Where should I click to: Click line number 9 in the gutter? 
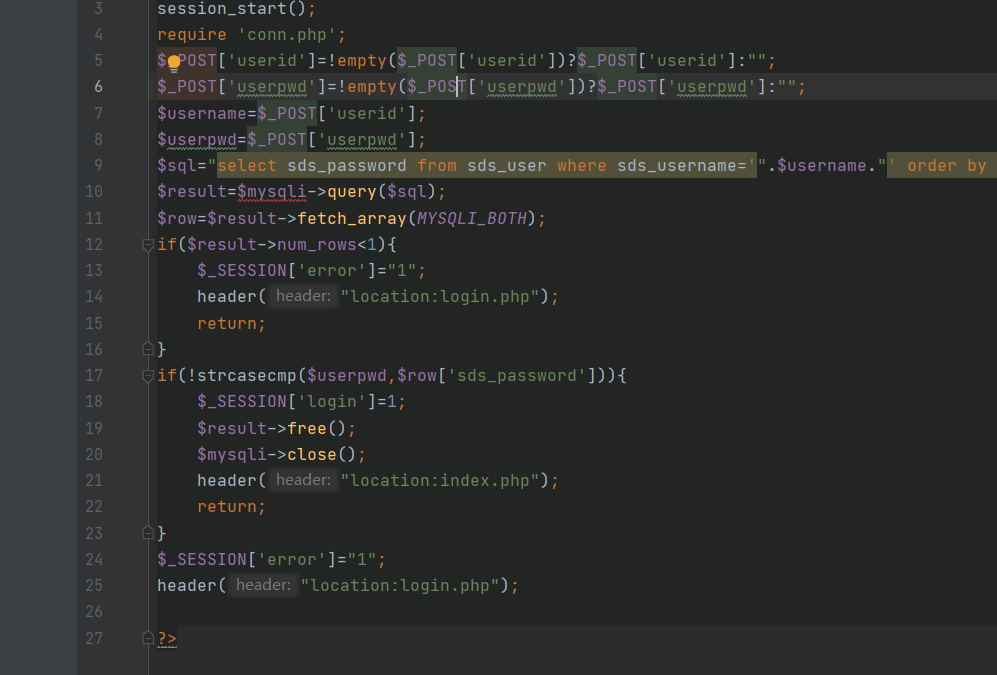click(x=98, y=166)
